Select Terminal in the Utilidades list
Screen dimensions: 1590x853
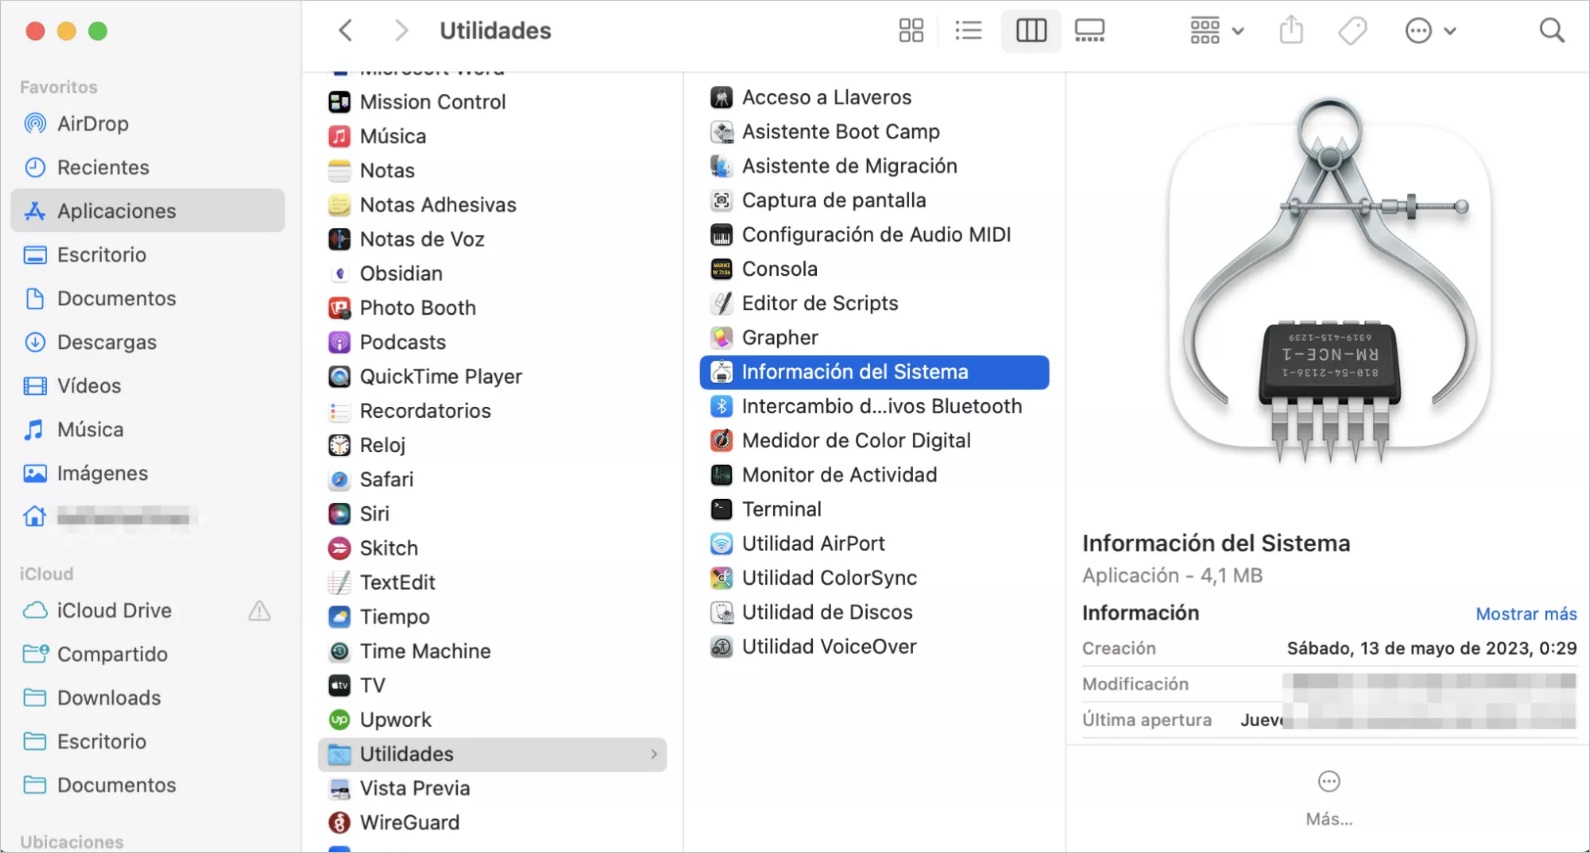(781, 509)
